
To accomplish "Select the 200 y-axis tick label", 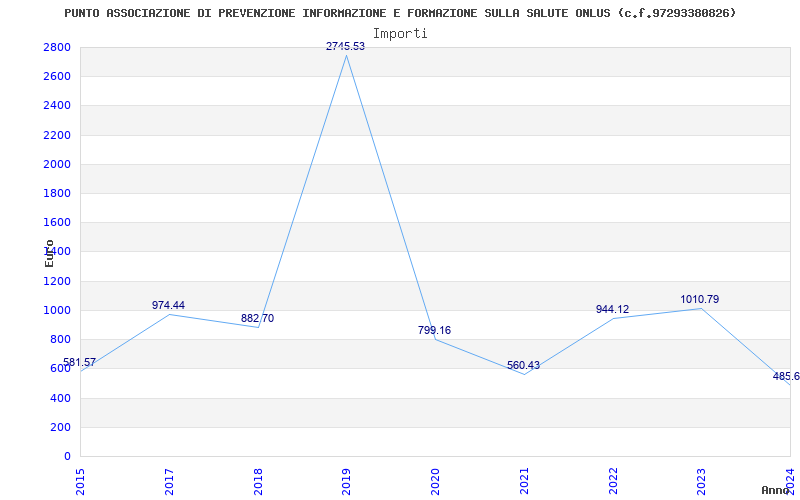I will pos(60,427).
